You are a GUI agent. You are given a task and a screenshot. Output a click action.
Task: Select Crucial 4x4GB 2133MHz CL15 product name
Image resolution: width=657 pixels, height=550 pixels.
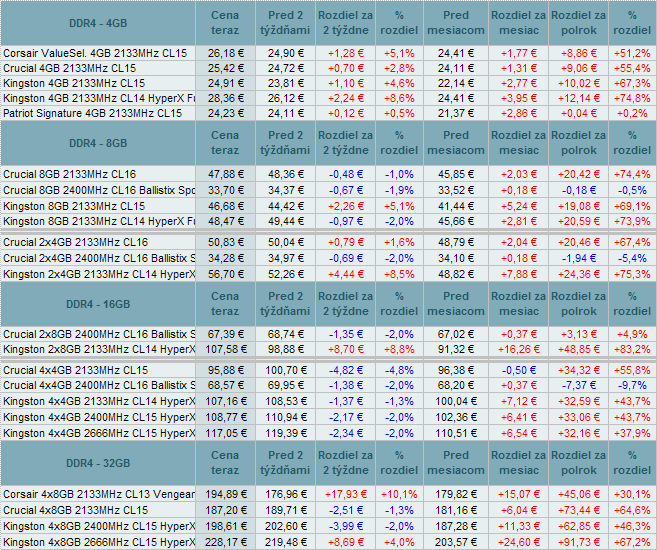[x=75, y=370]
